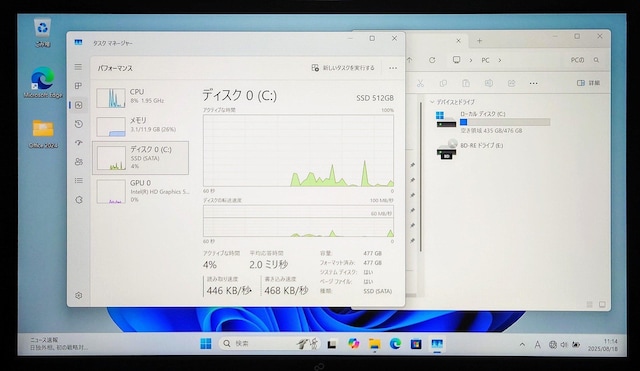Image resolution: width=640 pixels, height=371 pixels.
Task: Click the C: drive usage bar
Action: [x=505, y=122]
